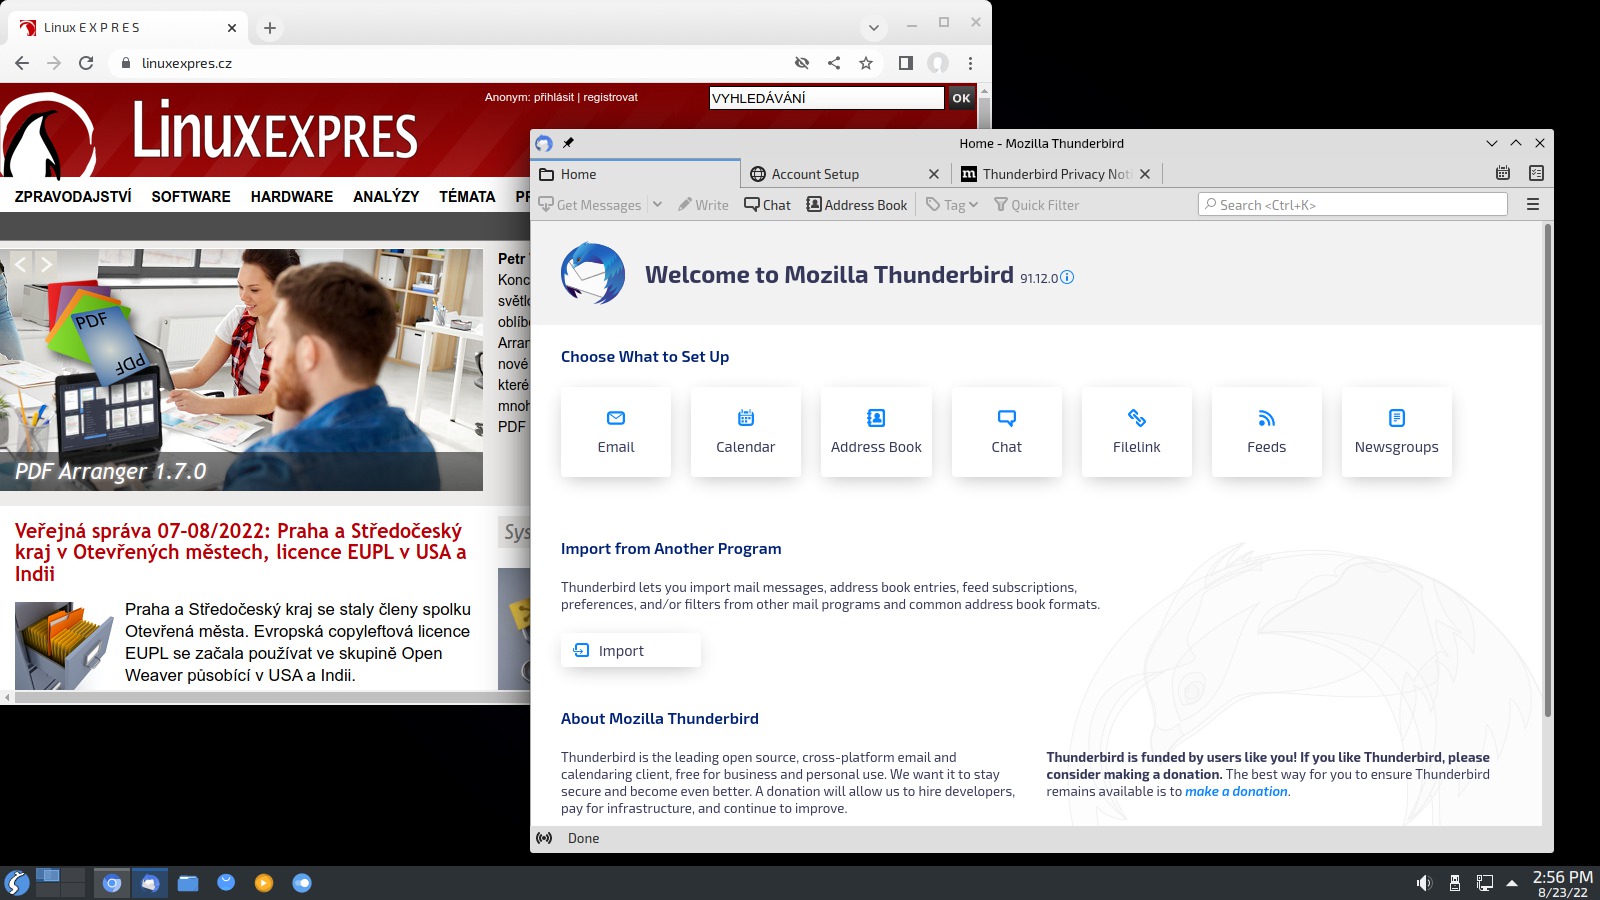This screenshot has height=900, width=1600.
Task: Open Thunderbird Tasks tab icon
Action: (x=1536, y=173)
